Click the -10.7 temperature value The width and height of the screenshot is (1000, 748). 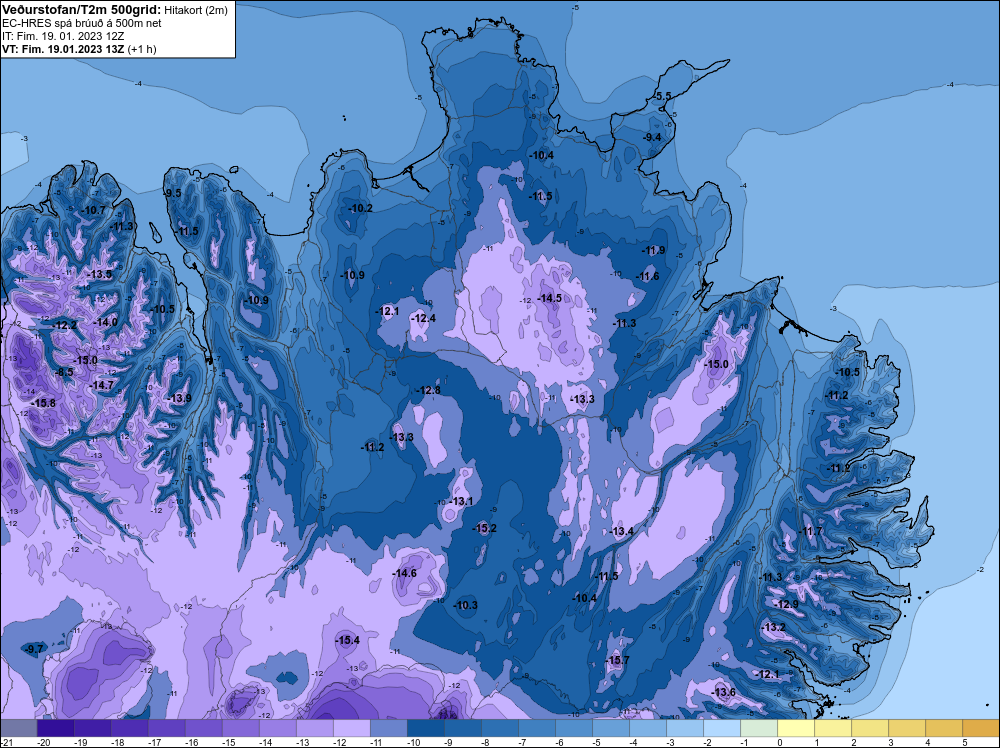(94, 210)
